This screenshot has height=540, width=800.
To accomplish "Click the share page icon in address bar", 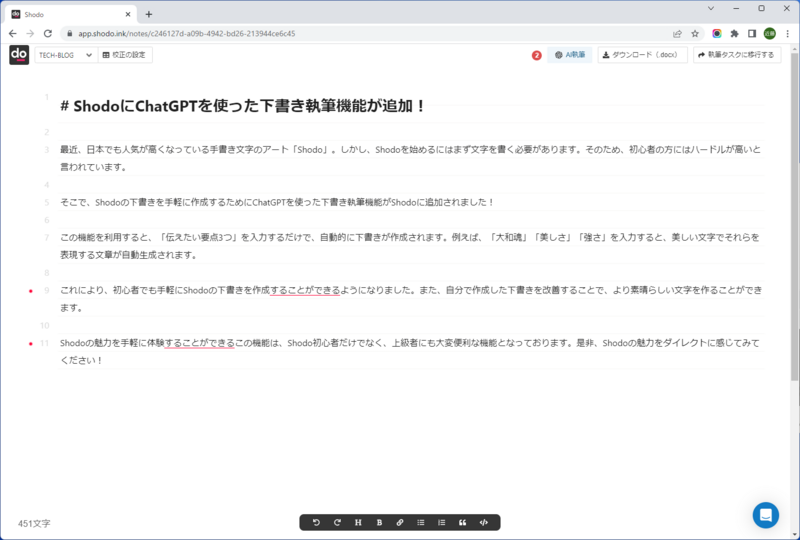I will [677, 34].
